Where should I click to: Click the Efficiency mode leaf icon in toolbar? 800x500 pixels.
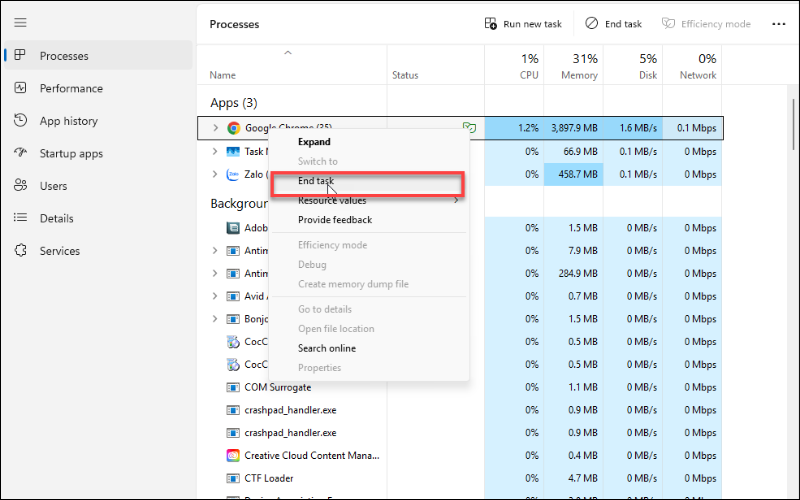click(x=668, y=23)
